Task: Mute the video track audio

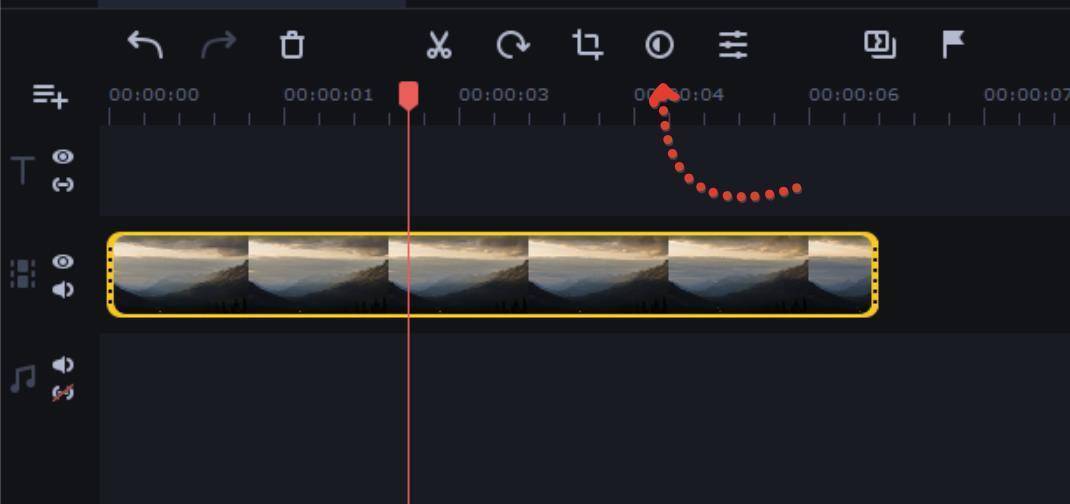Action: (63, 290)
